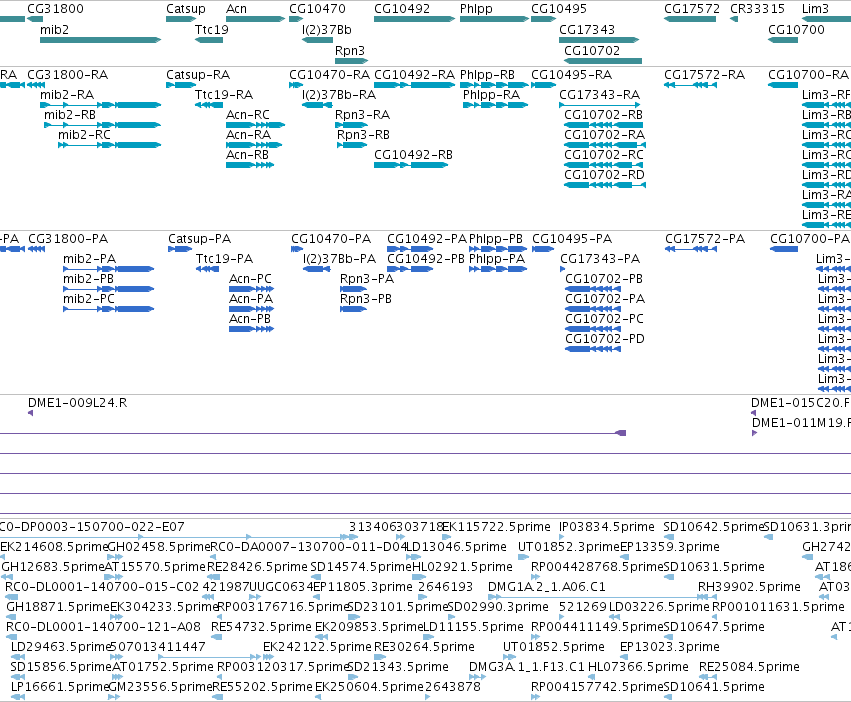Click the Catsup-PA protein label
851x702 pixels.
(x=200, y=238)
